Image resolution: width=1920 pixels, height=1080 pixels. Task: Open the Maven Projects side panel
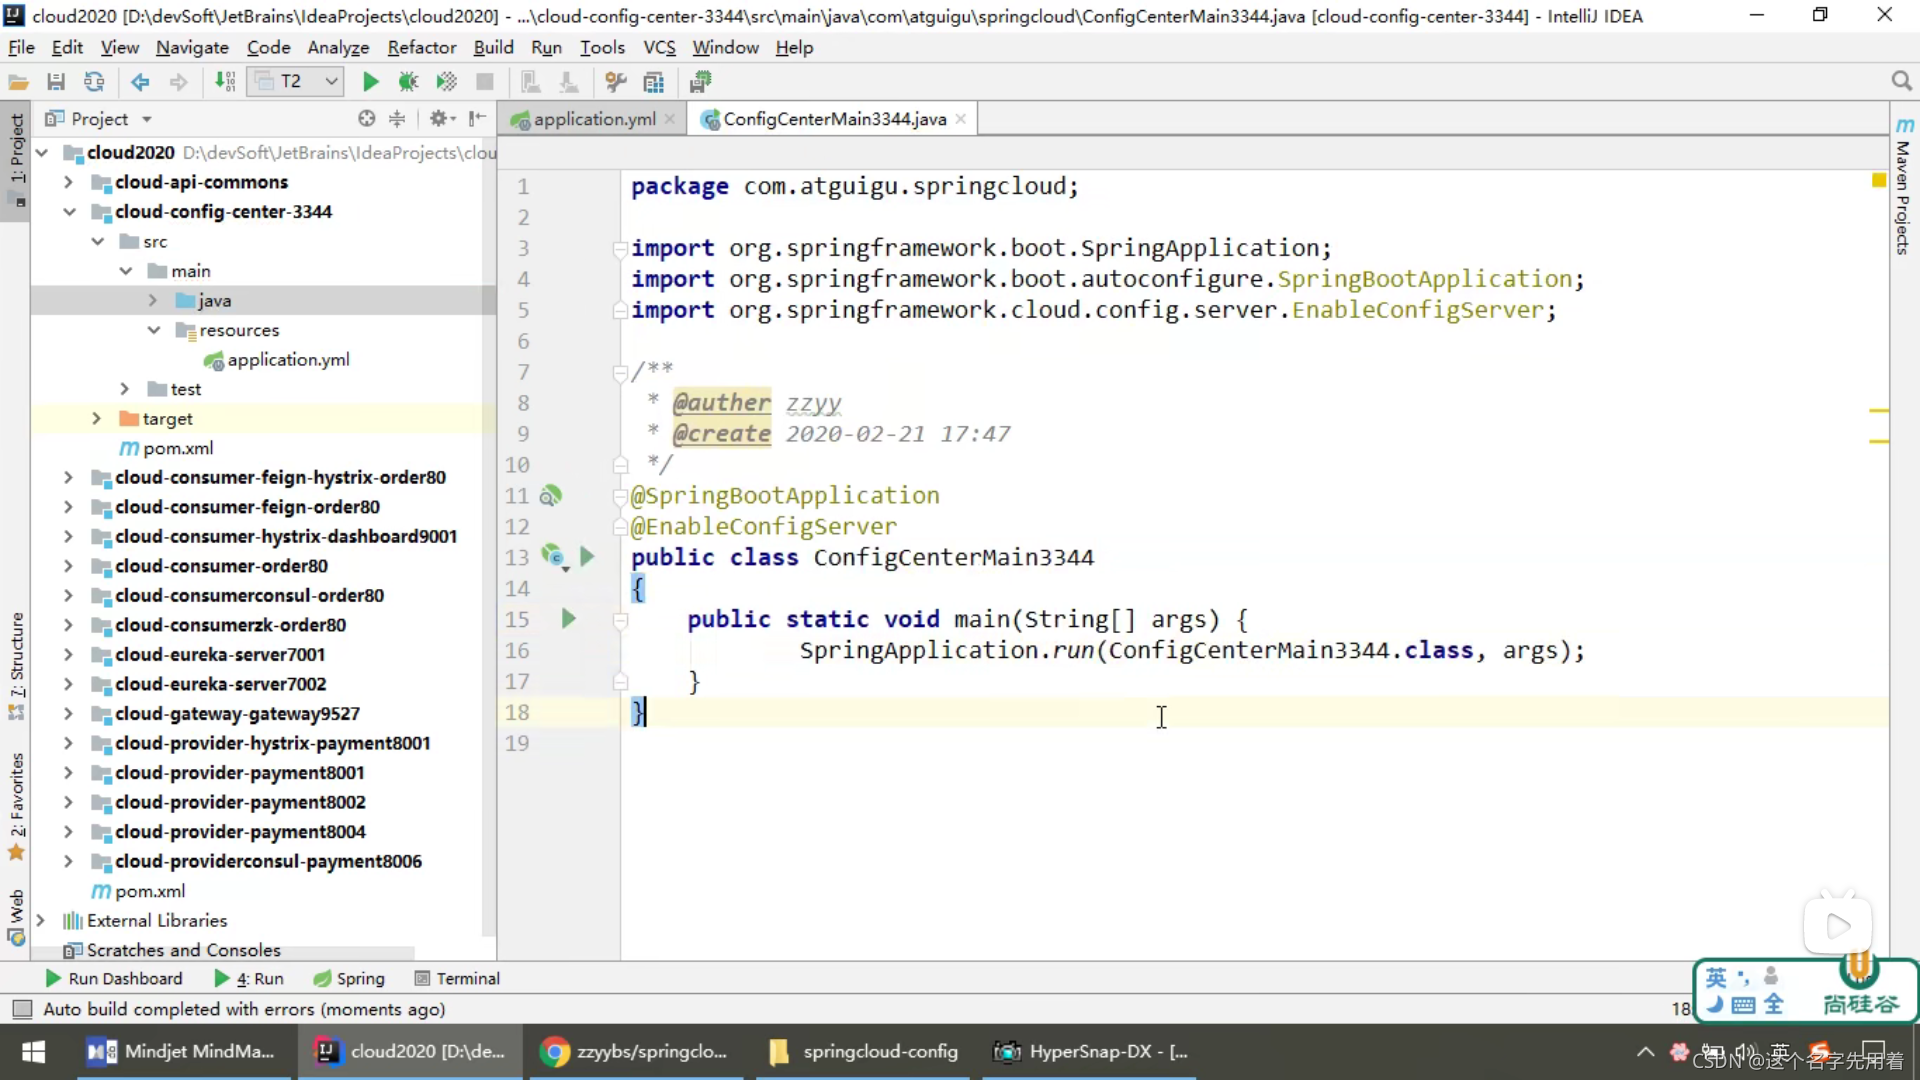tap(1904, 186)
